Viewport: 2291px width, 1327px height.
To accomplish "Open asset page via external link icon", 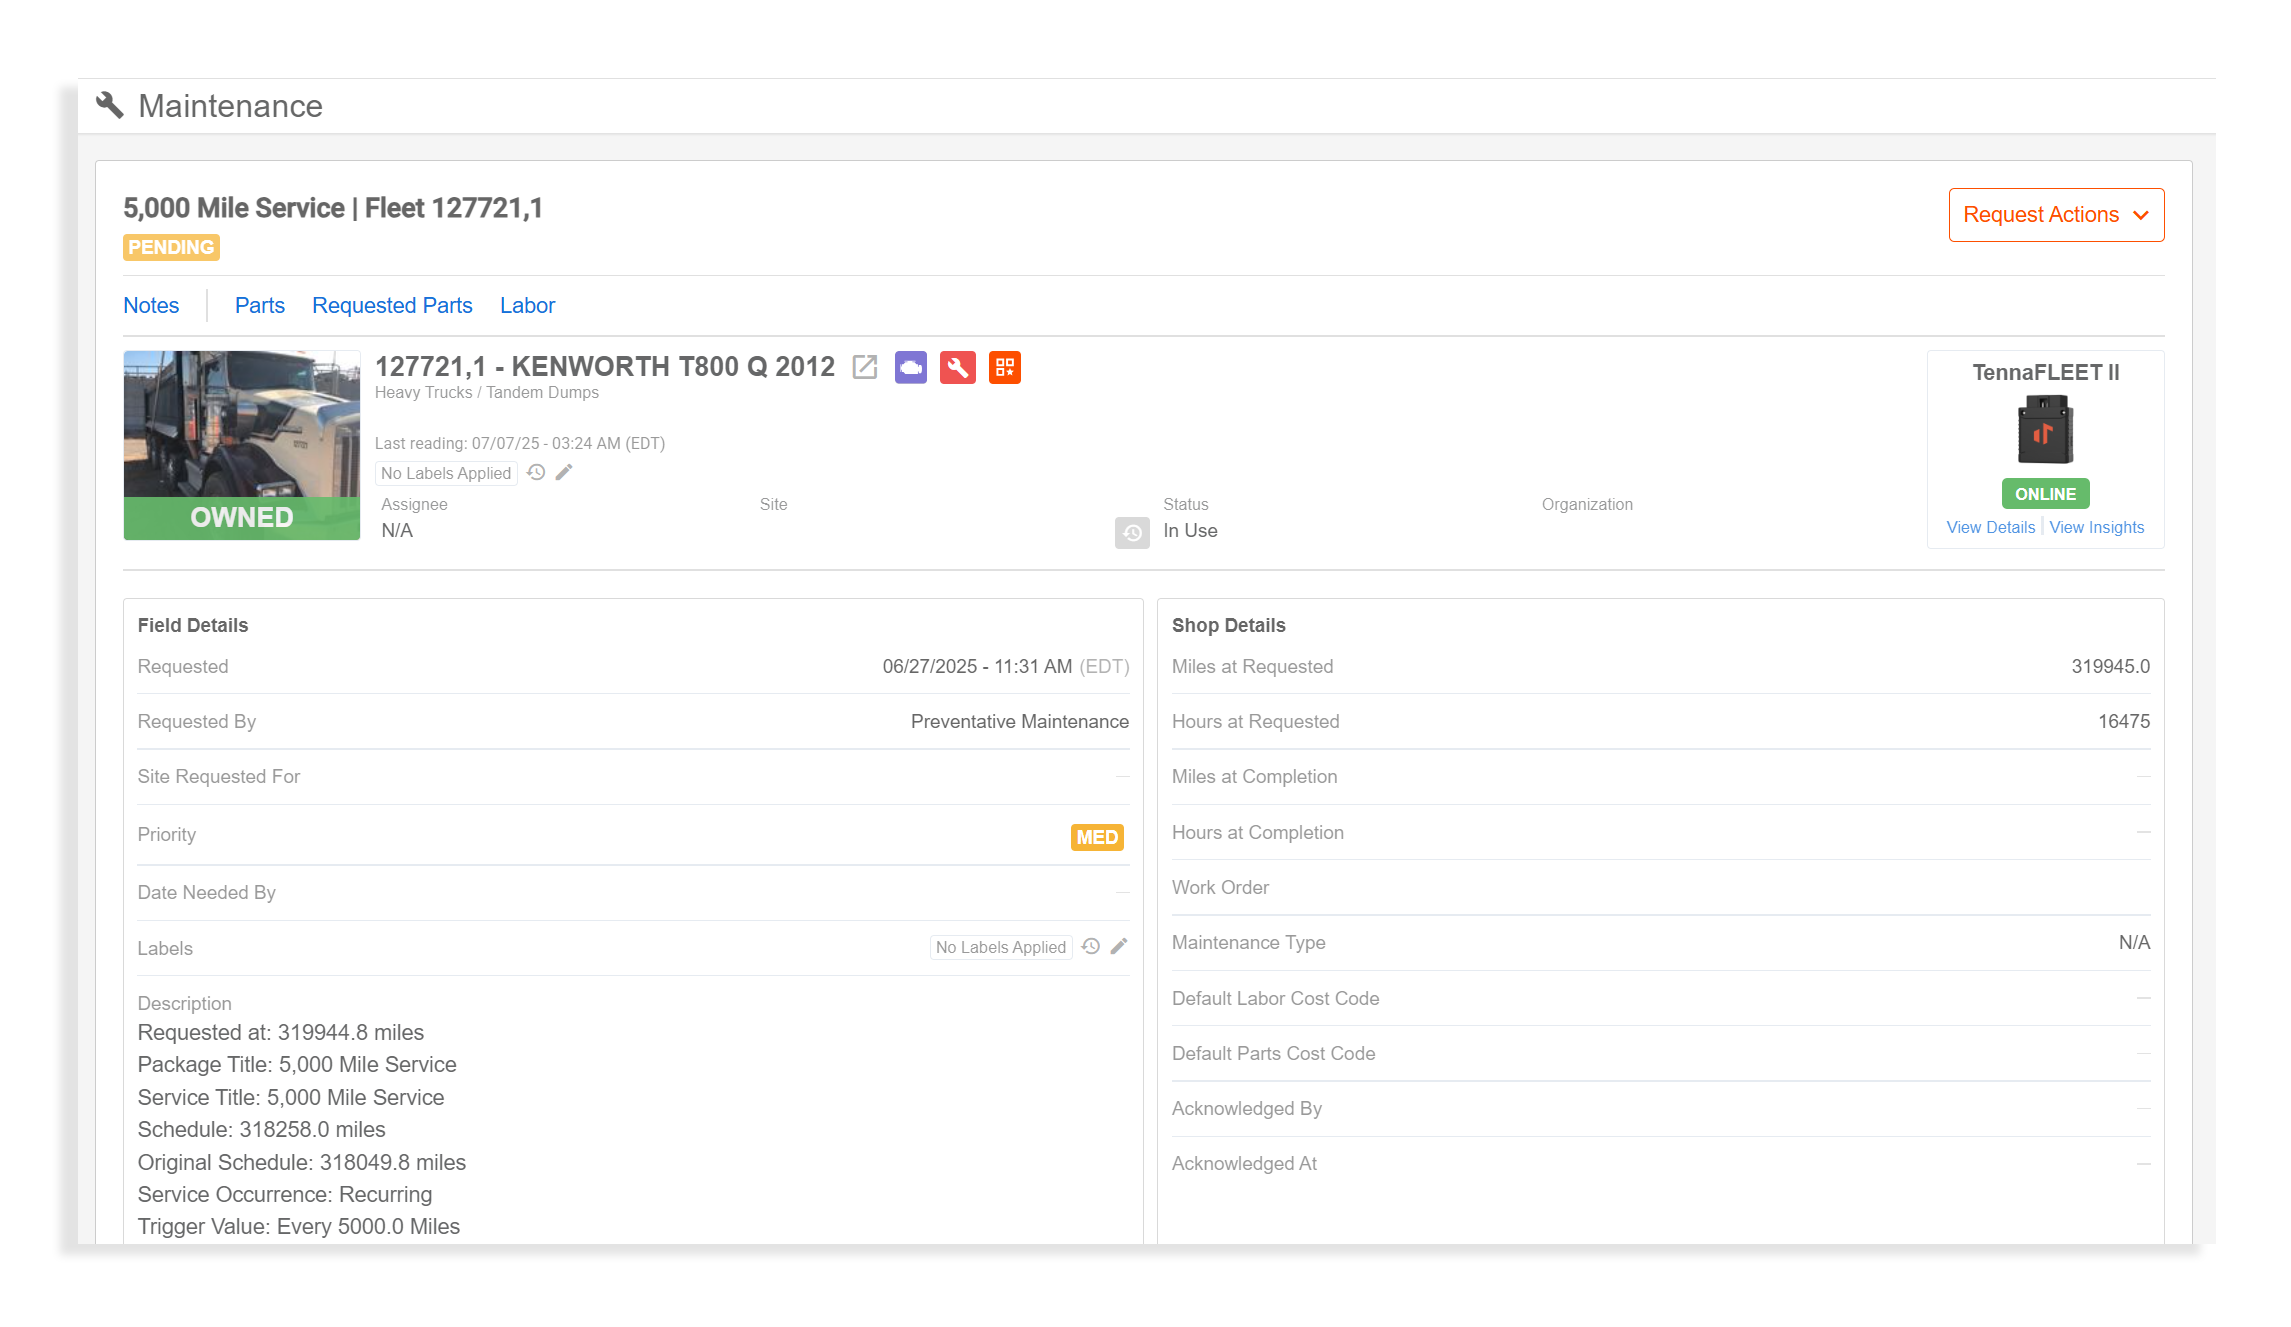I will coord(864,368).
